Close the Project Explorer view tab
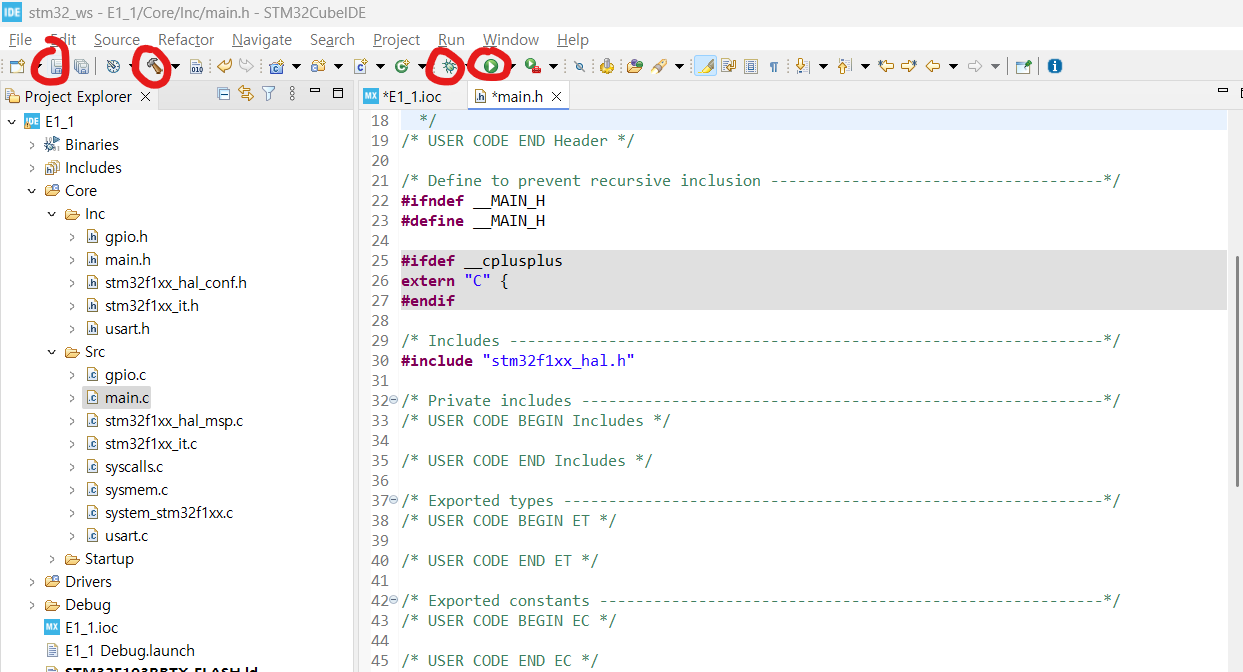 (145, 96)
